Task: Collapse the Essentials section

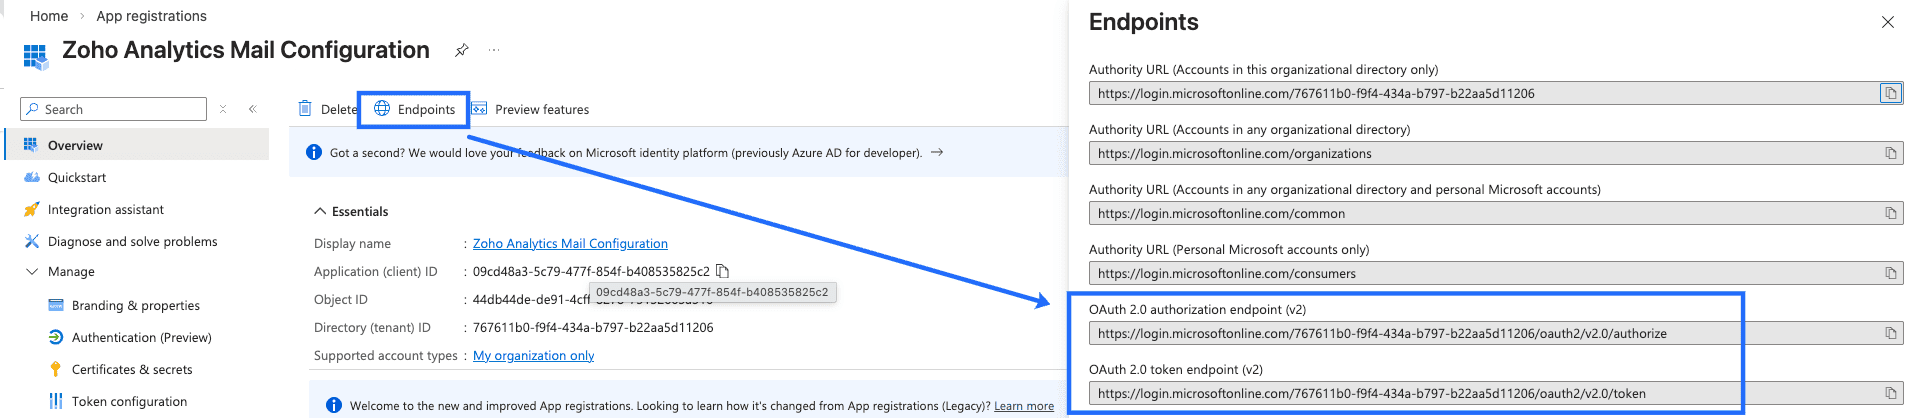Action: (x=320, y=211)
